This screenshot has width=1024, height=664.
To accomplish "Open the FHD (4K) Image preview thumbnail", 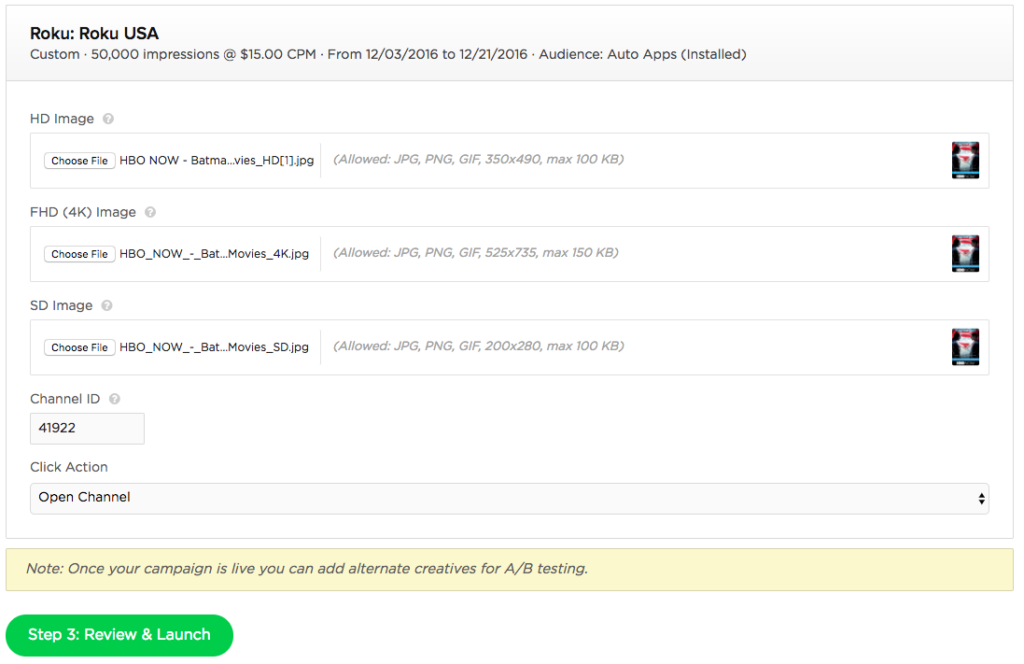I will pos(965,254).
